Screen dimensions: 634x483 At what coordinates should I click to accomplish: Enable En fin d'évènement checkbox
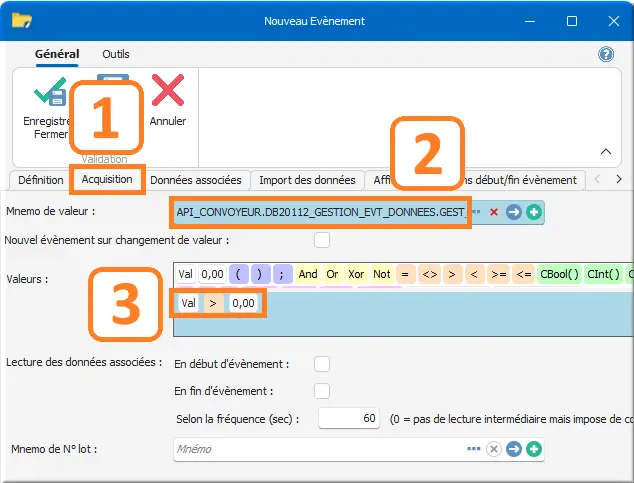[322, 391]
